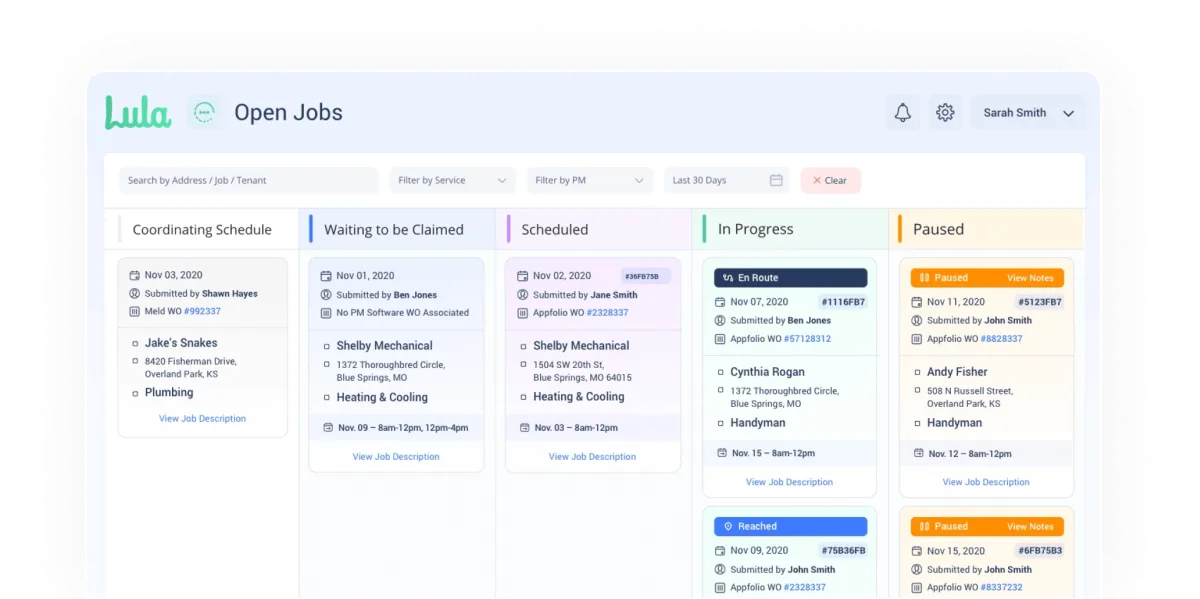The height and width of the screenshot is (599, 1200).
Task: Click the En Route status banner
Action: [x=790, y=278]
